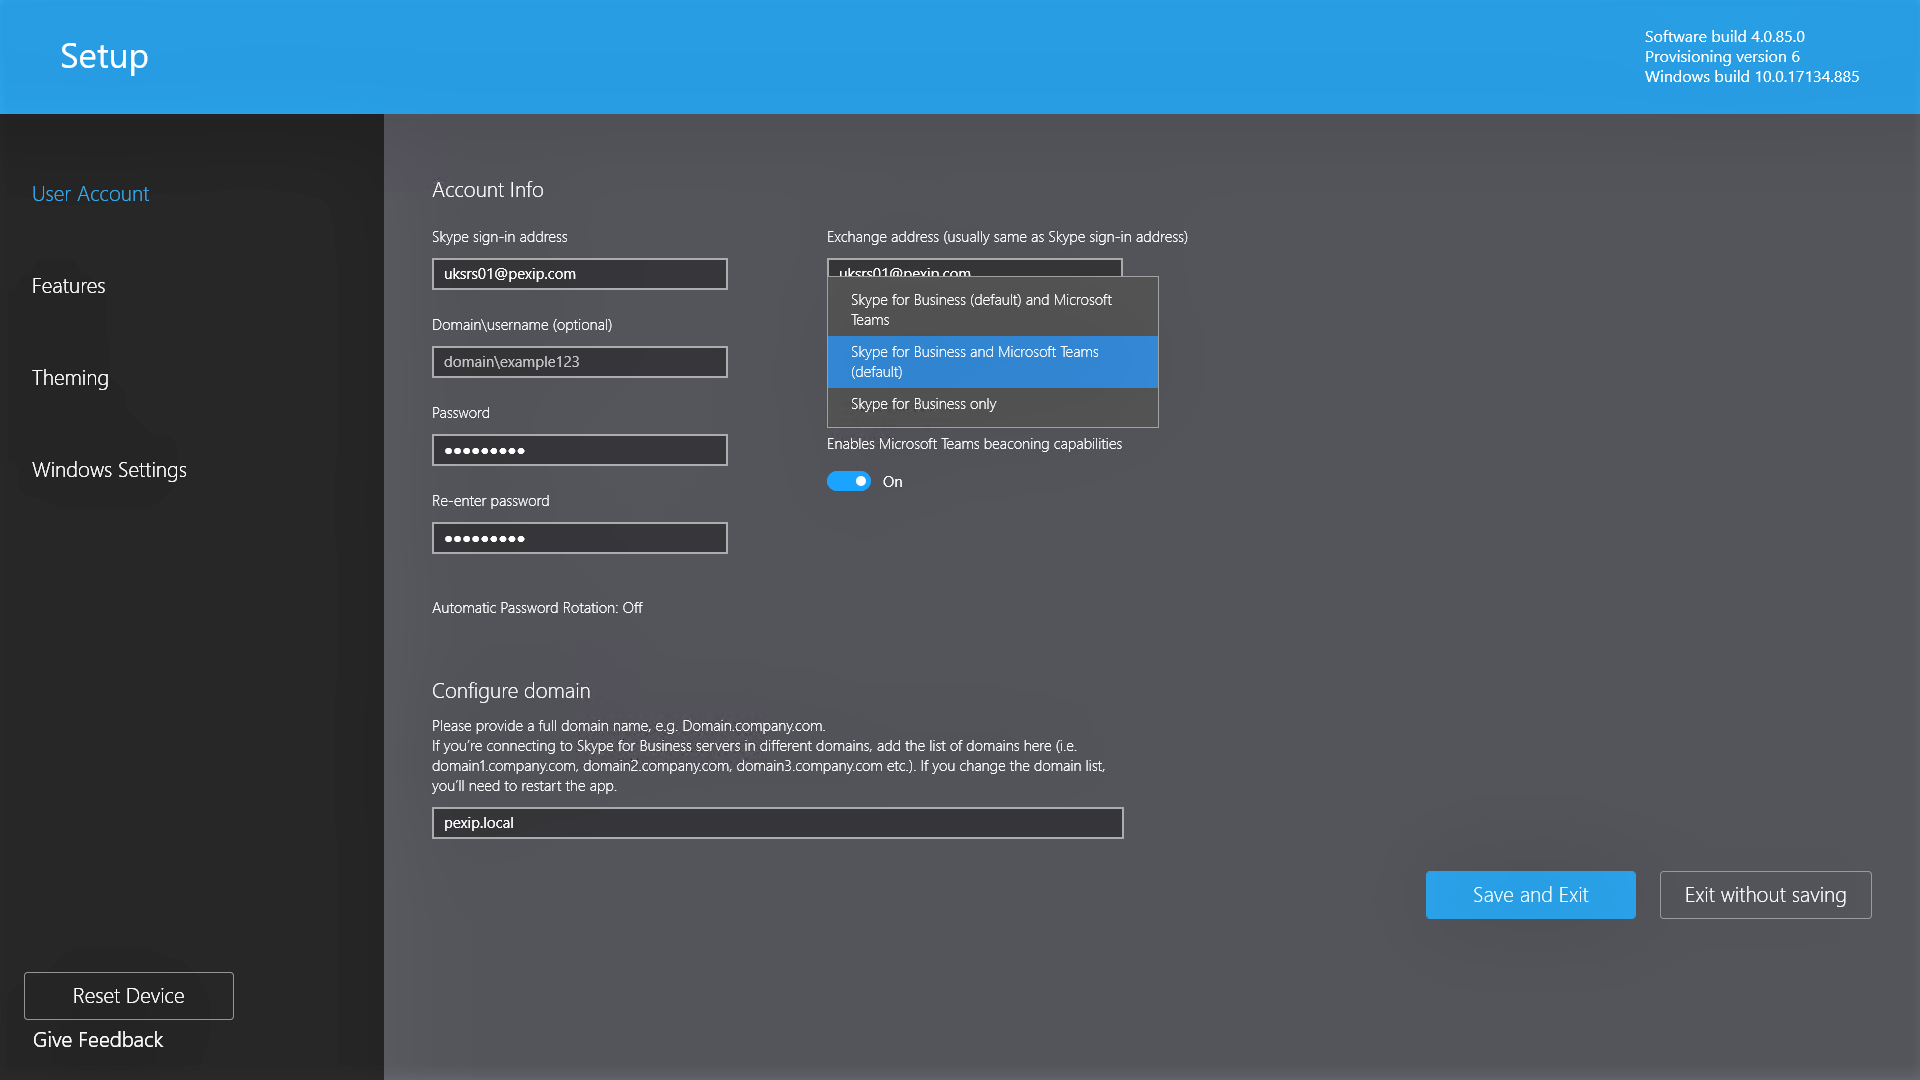Viewport: 1920px width, 1080px height.
Task: Click the Software build 4.0.85.0 text
Action: tap(1725, 37)
